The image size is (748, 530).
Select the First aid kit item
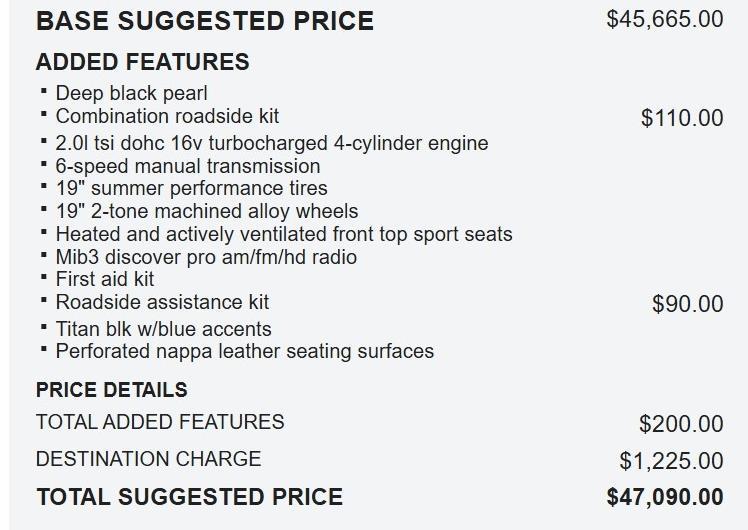[x=105, y=279]
